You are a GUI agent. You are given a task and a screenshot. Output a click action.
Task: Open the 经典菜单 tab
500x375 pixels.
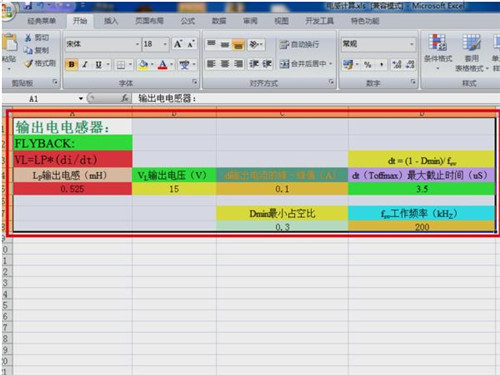pos(42,21)
